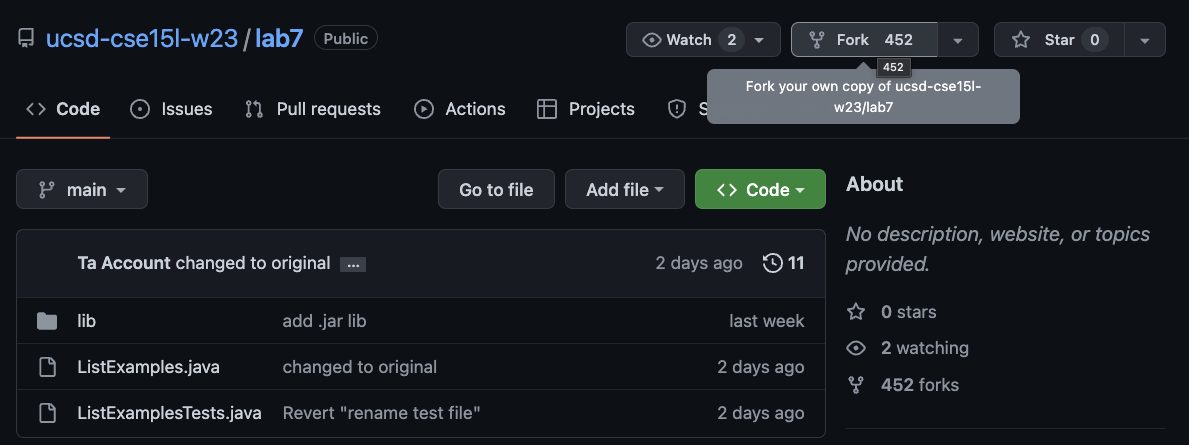Star this repository
The width and height of the screenshot is (1189, 445).
coord(1059,39)
